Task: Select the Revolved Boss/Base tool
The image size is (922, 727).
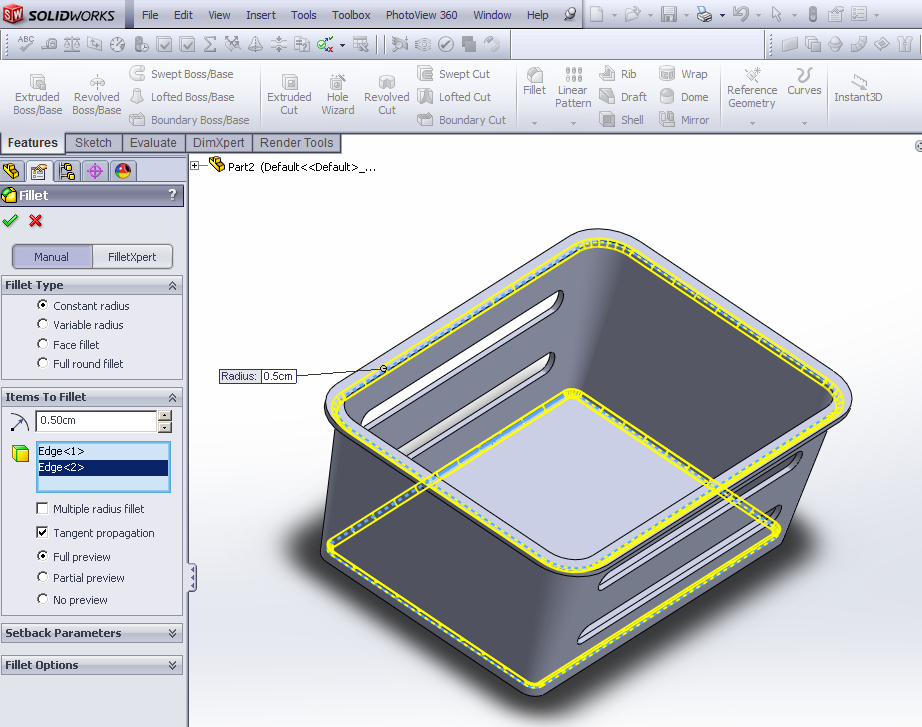Action: tap(96, 94)
